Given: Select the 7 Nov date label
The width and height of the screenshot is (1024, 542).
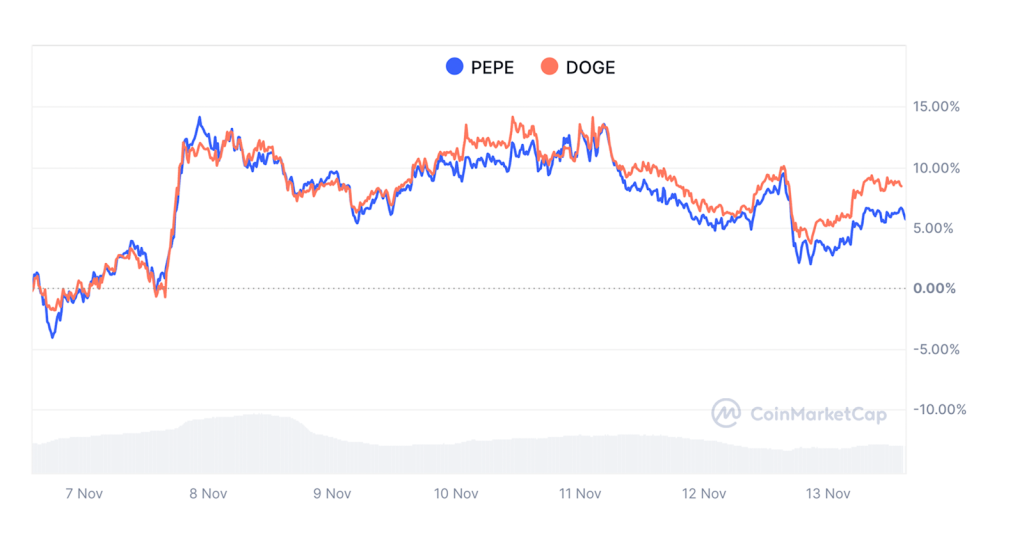Looking at the screenshot, I should [x=82, y=493].
